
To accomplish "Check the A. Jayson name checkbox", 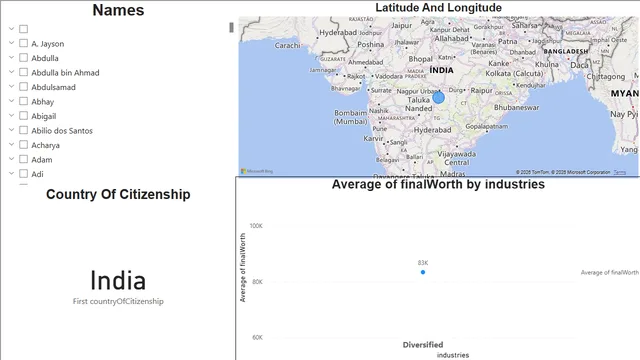I will 24,43.
